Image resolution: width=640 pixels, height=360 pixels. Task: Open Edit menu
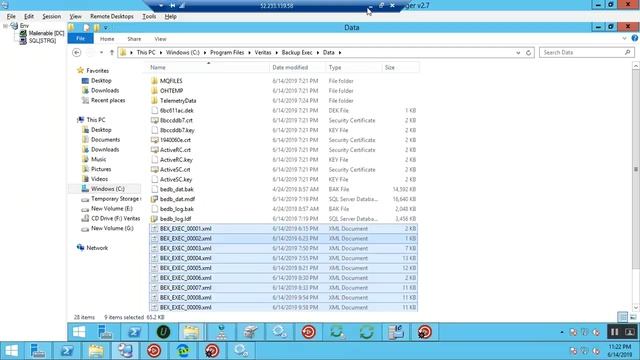[29, 16]
